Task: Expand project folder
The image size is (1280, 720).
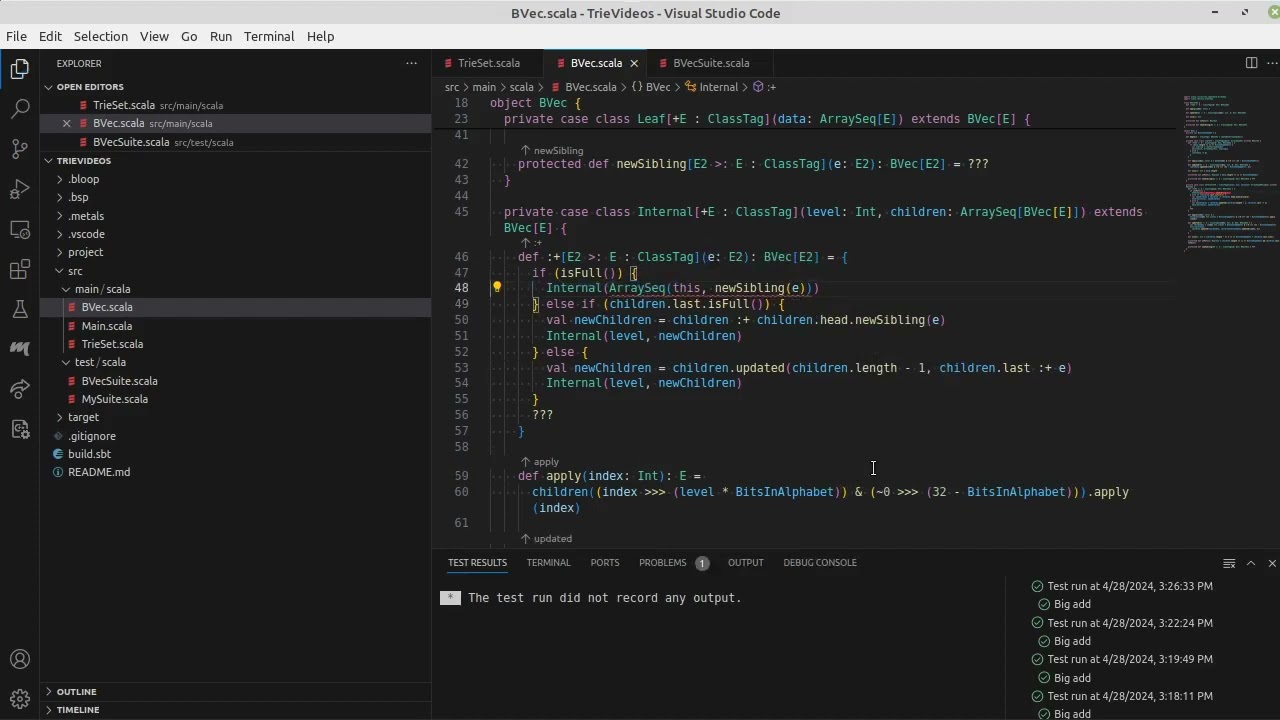Action: (x=85, y=252)
